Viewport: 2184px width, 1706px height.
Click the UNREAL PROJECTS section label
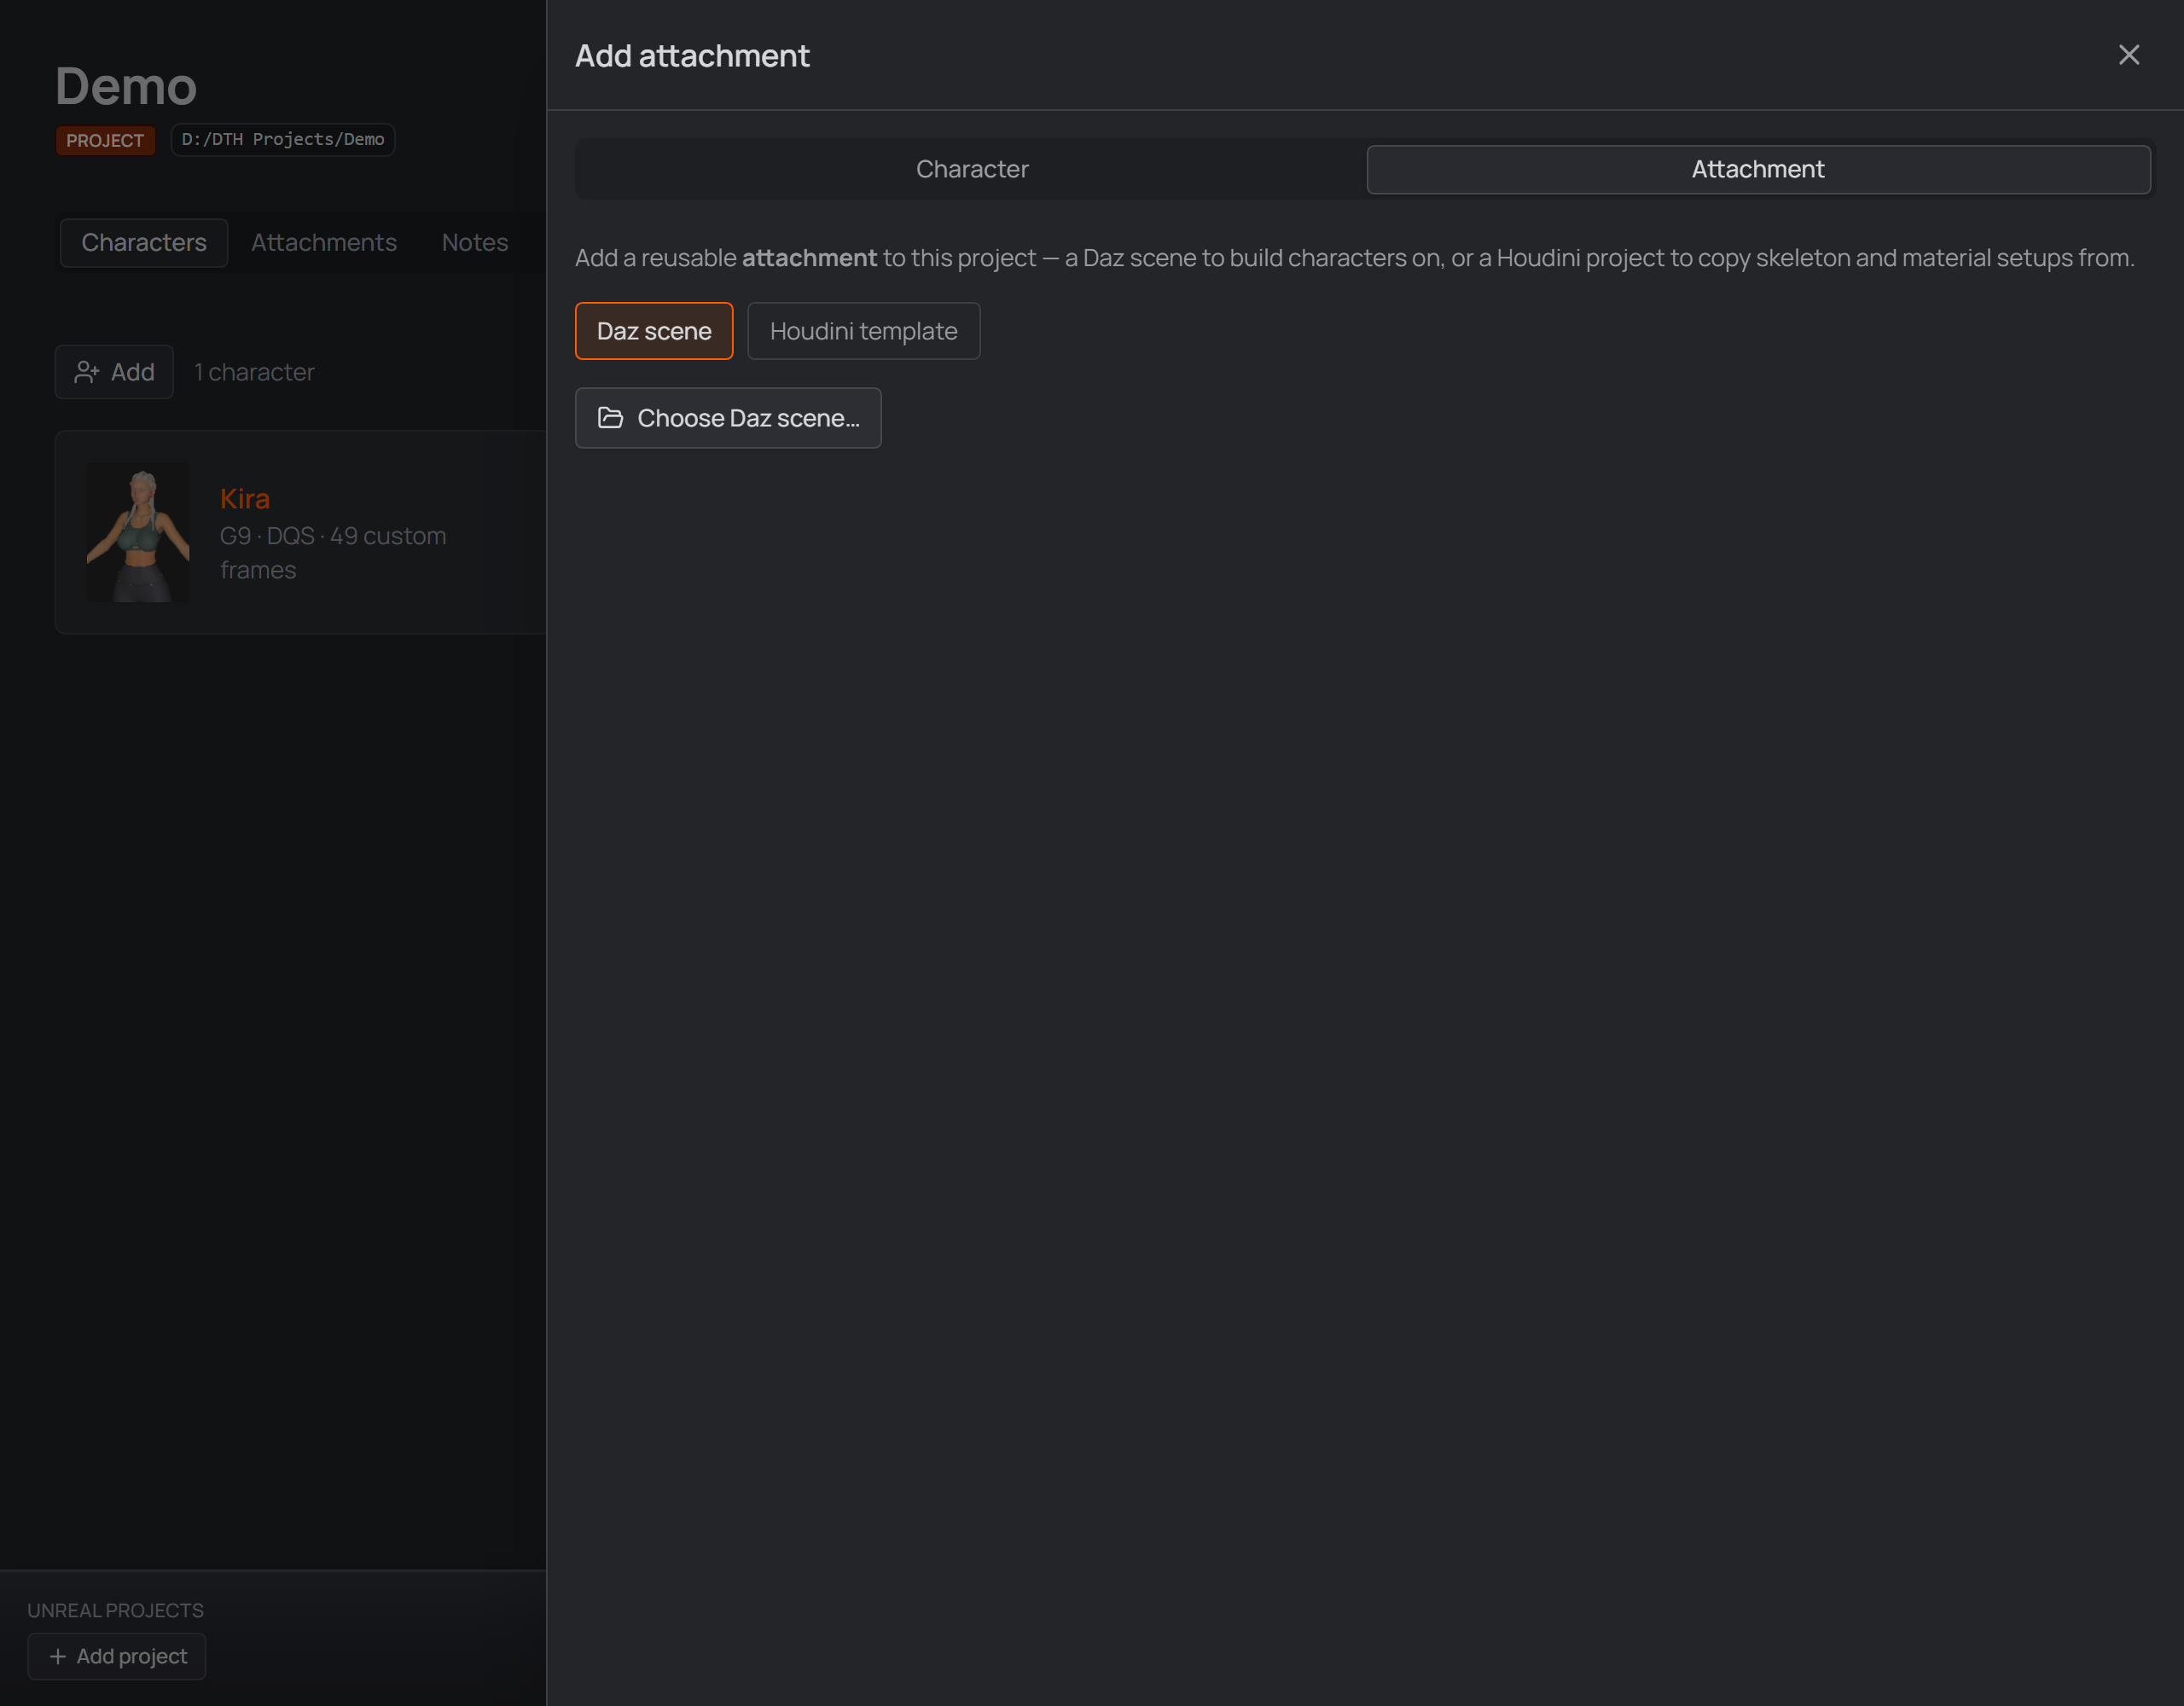pyautogui.click(x=116, y=1610)
